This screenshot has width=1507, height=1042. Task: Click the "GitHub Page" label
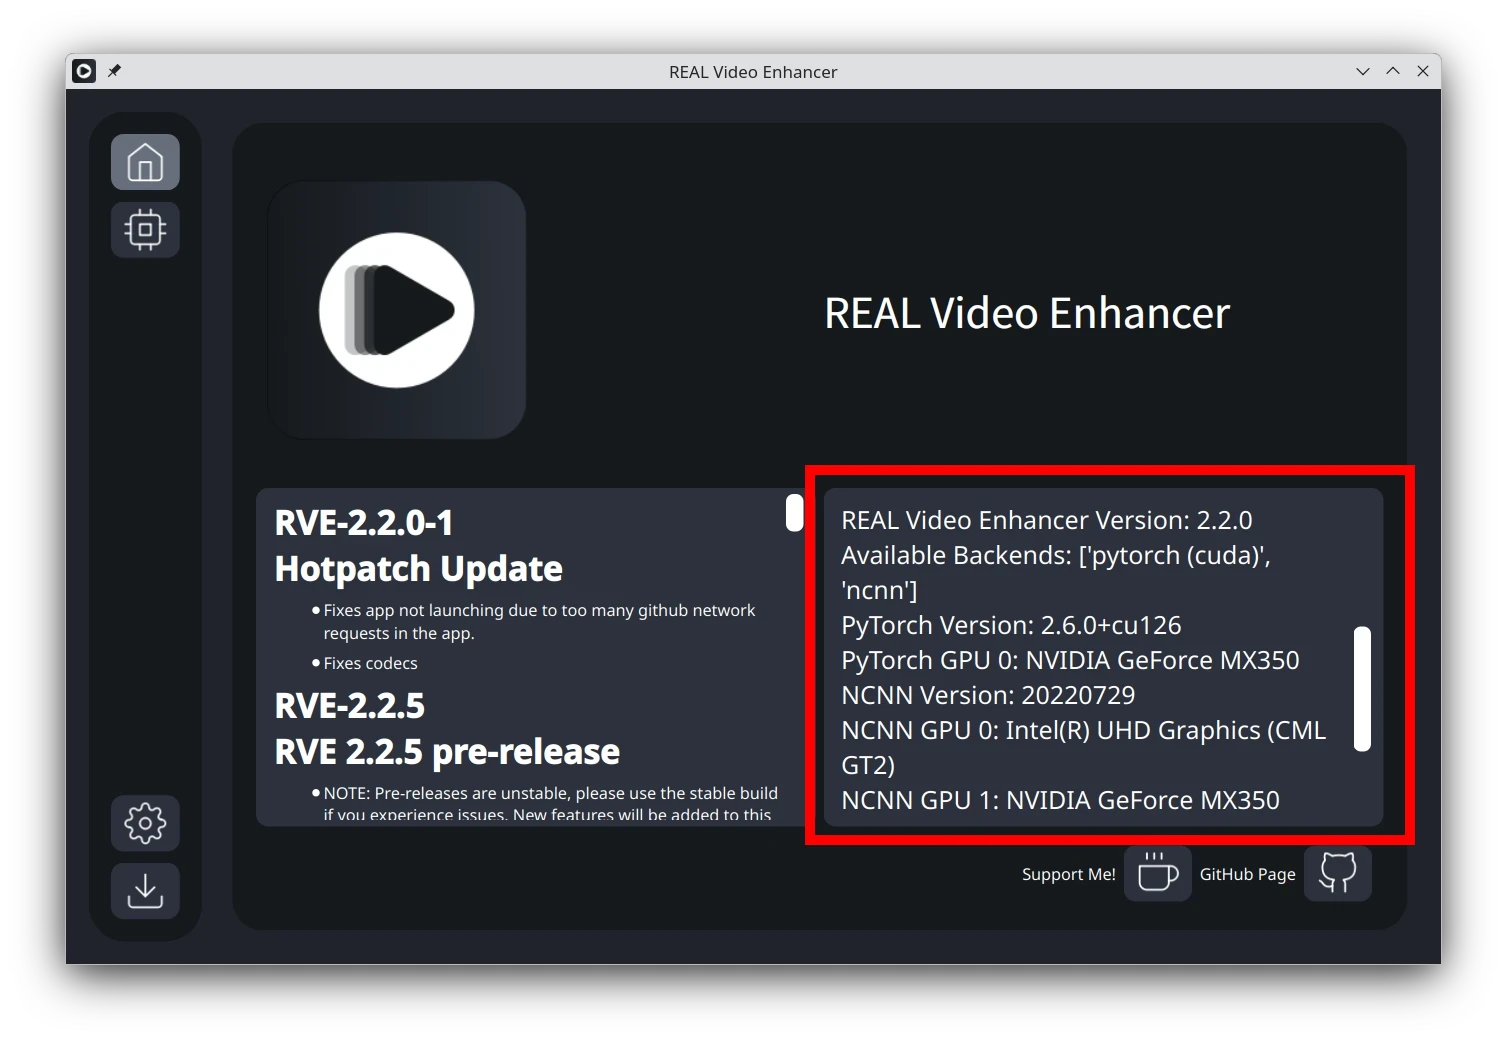(x=1247, y=874)
